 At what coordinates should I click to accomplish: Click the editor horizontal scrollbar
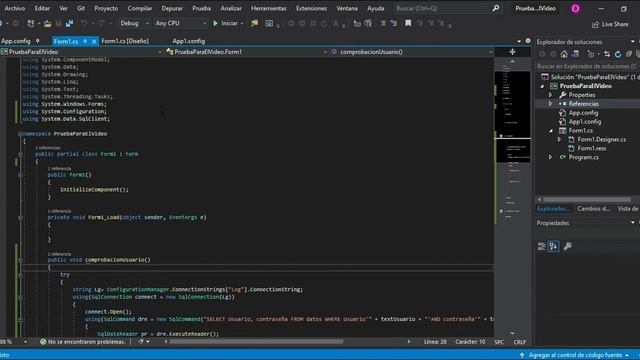256,342
